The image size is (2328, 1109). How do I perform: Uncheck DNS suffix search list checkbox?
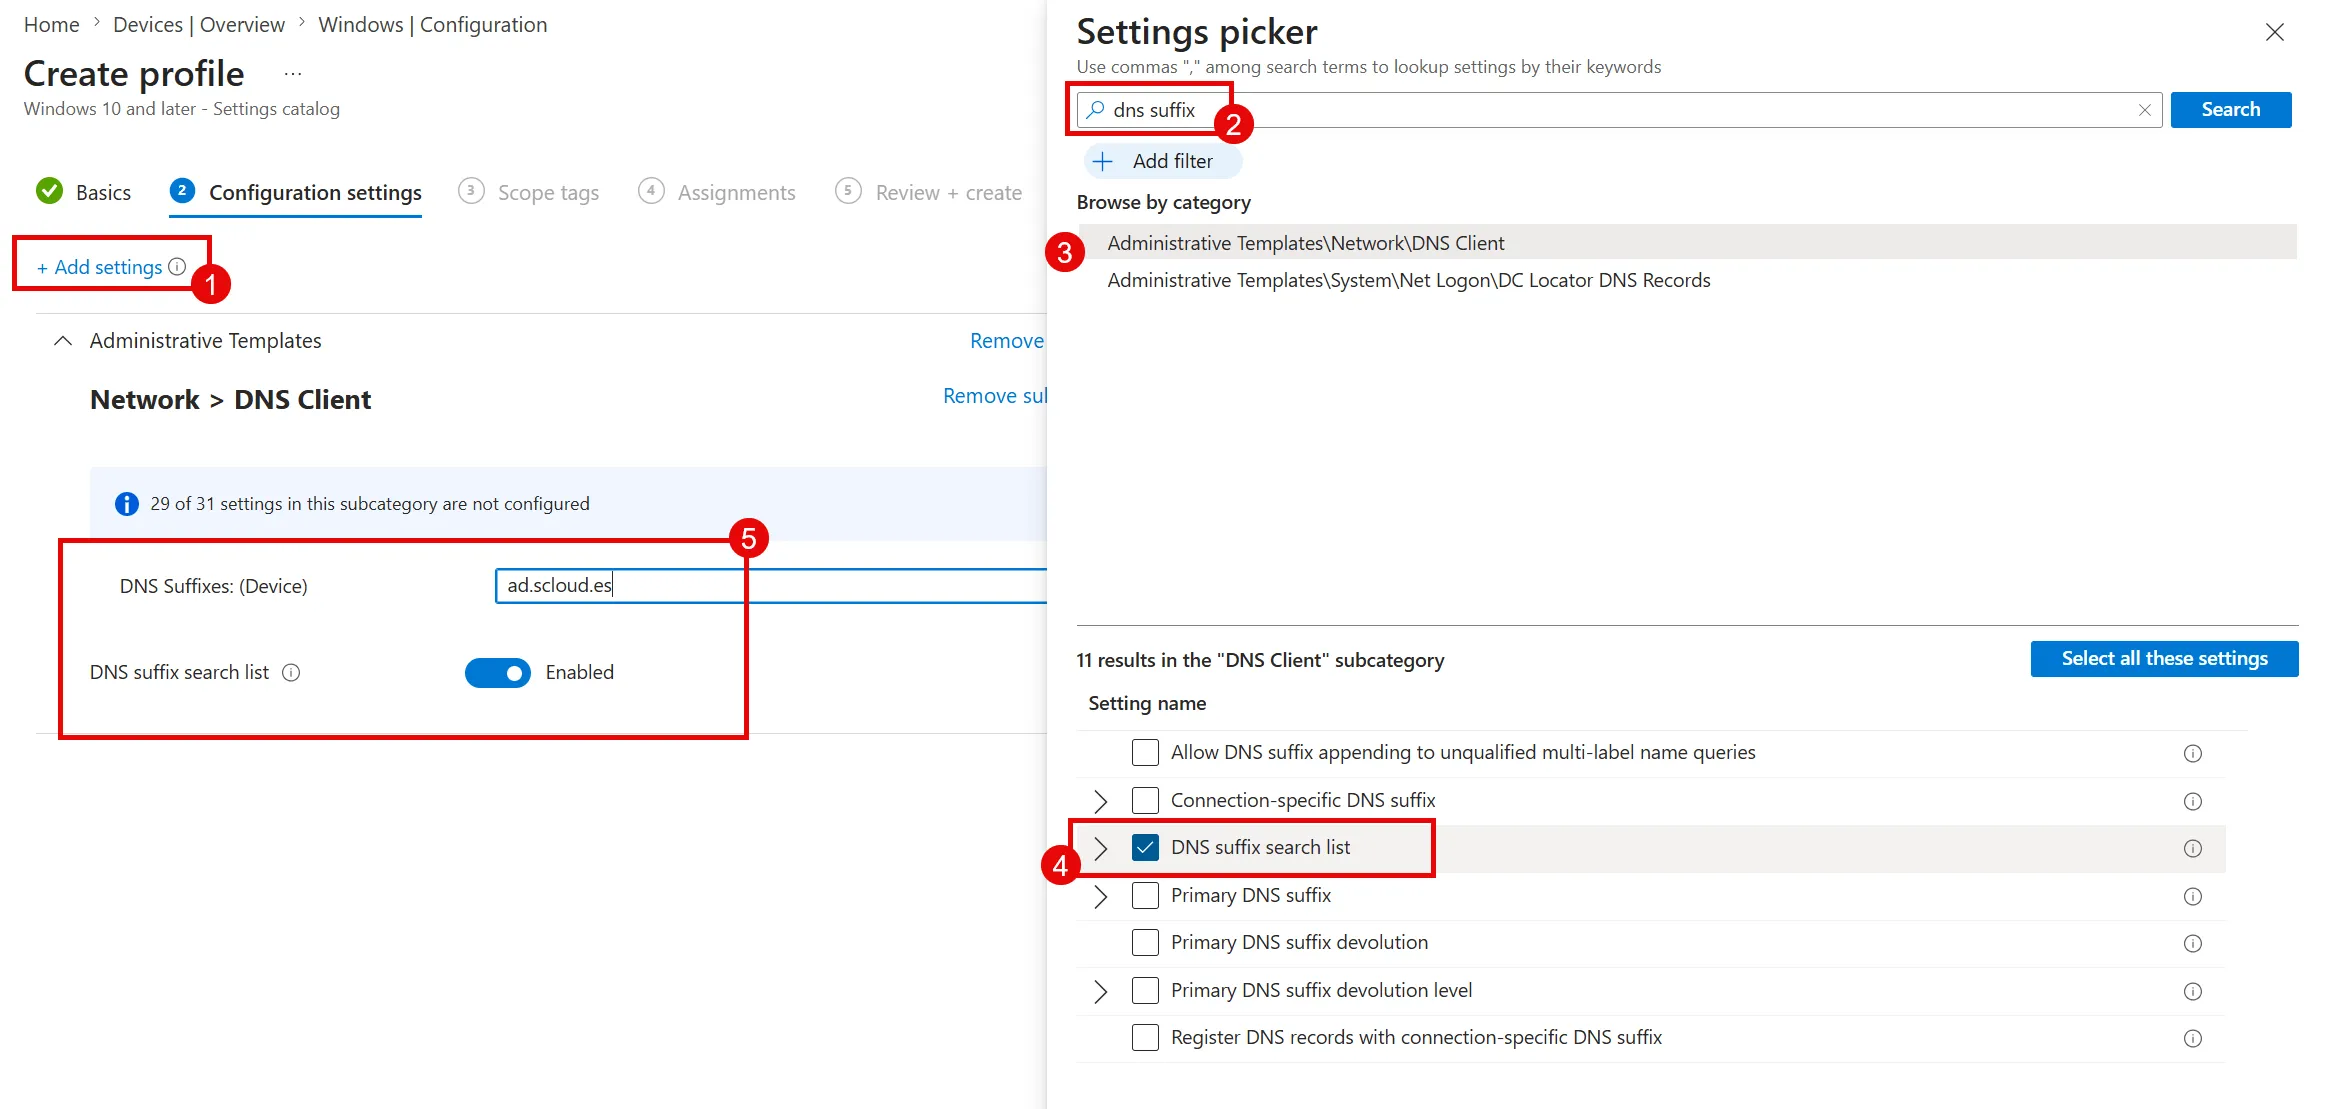(x=1145, y=847)
